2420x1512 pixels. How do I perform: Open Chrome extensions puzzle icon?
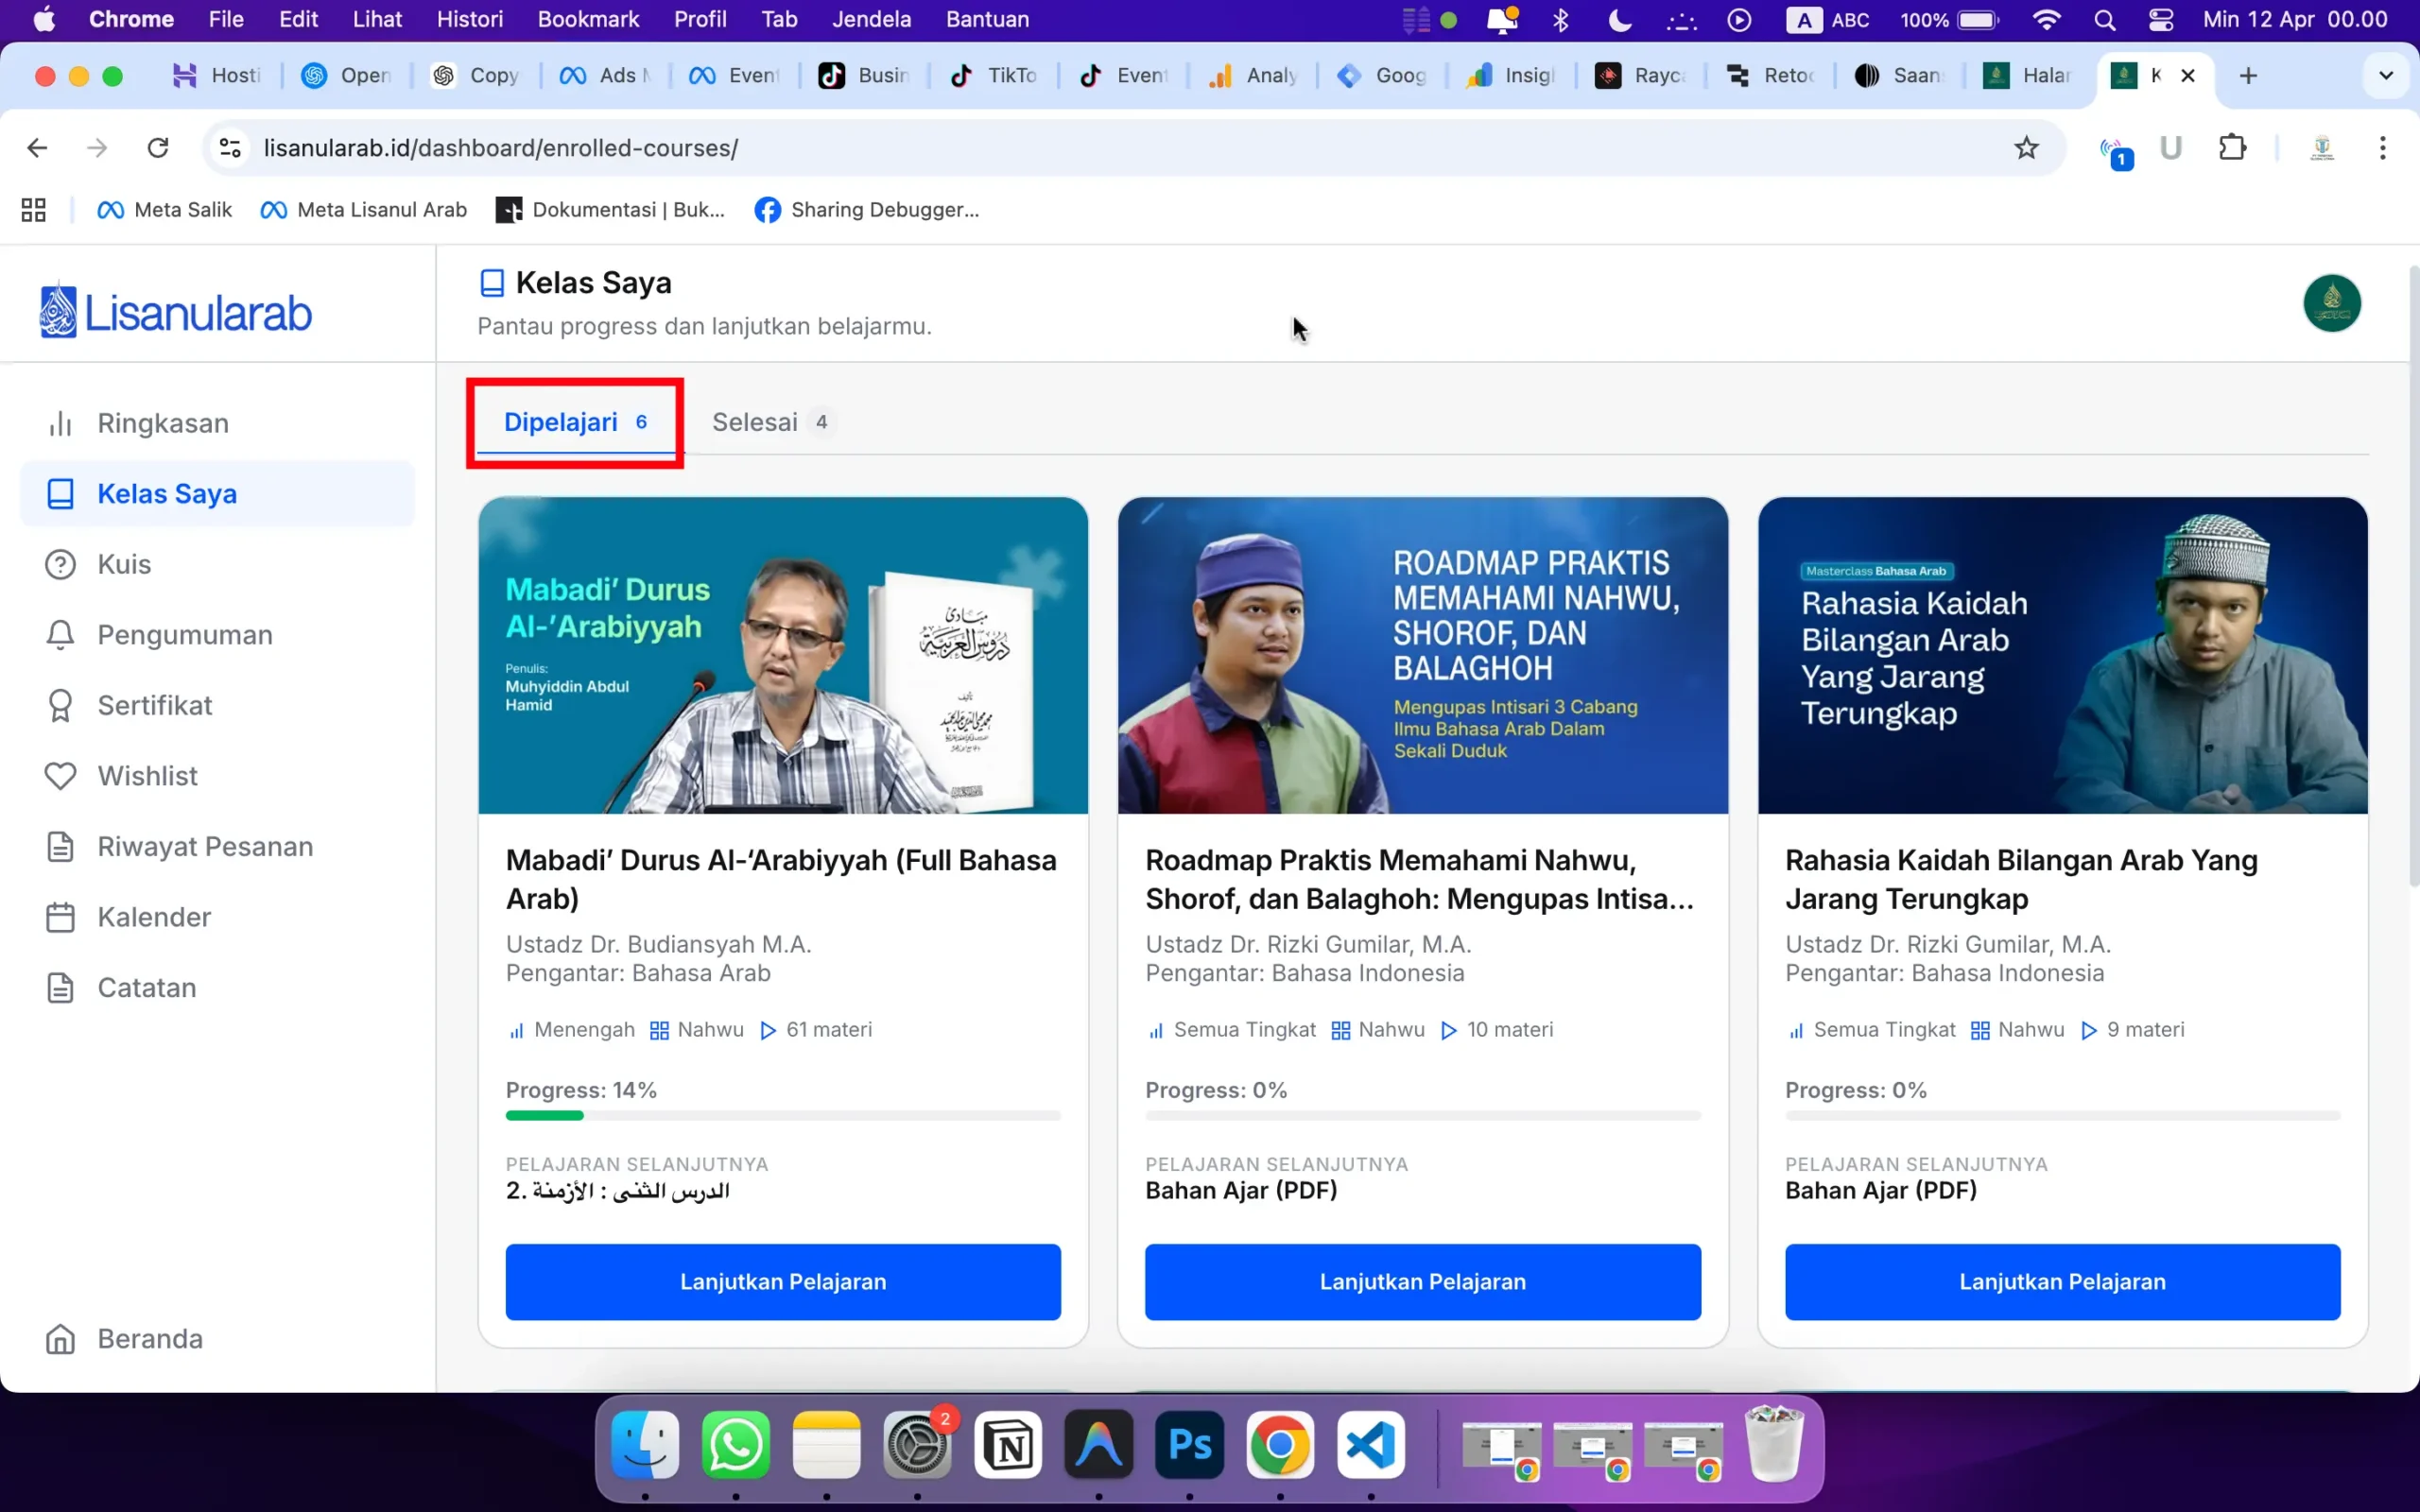(x=2232, y=148)
